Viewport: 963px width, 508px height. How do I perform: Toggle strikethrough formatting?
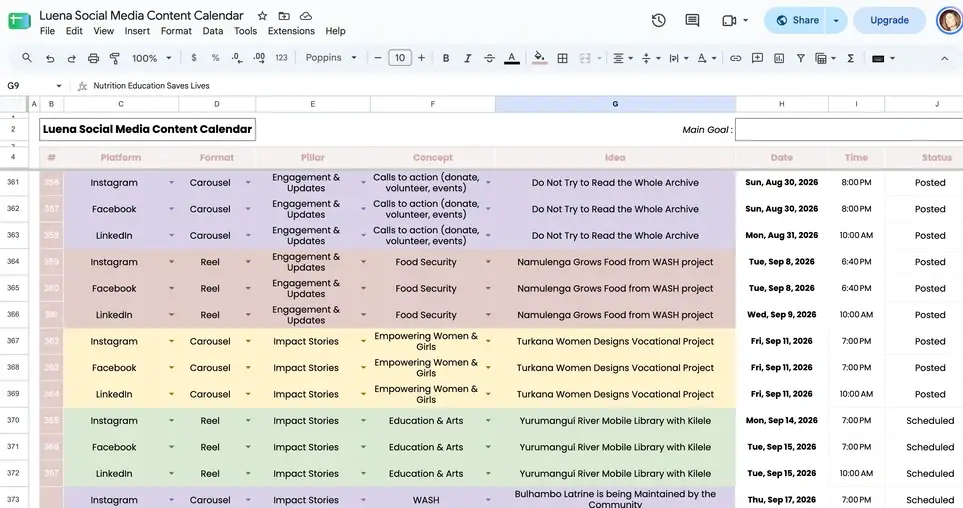click(x=489, y=58)
